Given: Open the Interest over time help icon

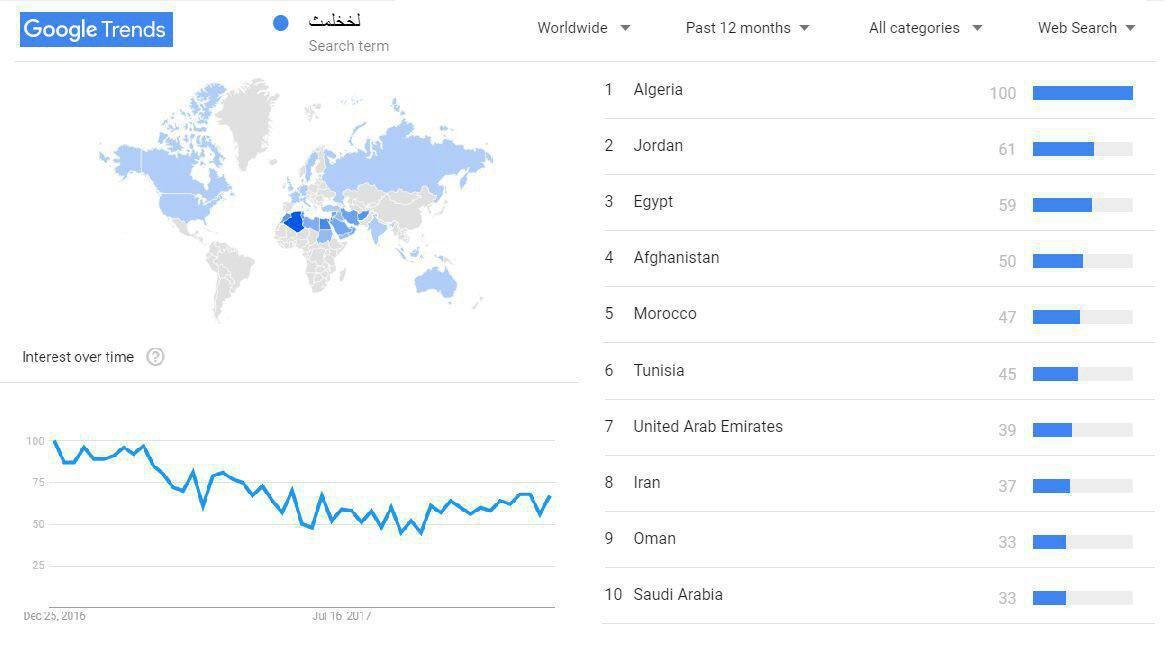Looking at the screenshot, I should coord(155,357).
